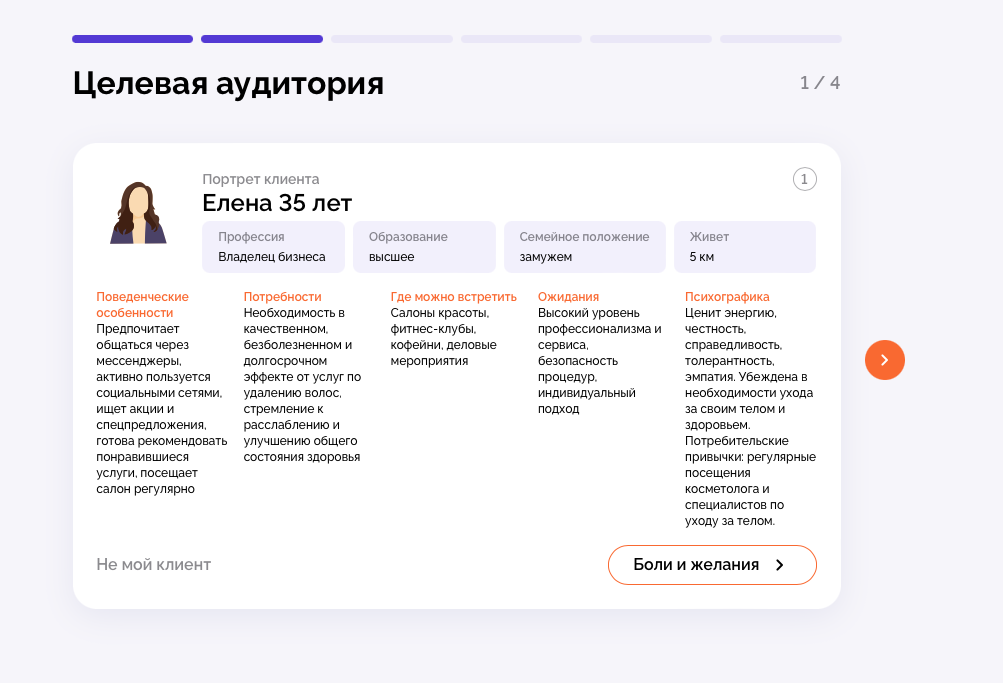
Task: Select the second progress step segment
Action: pyautogui.click(x=262, y=39)
